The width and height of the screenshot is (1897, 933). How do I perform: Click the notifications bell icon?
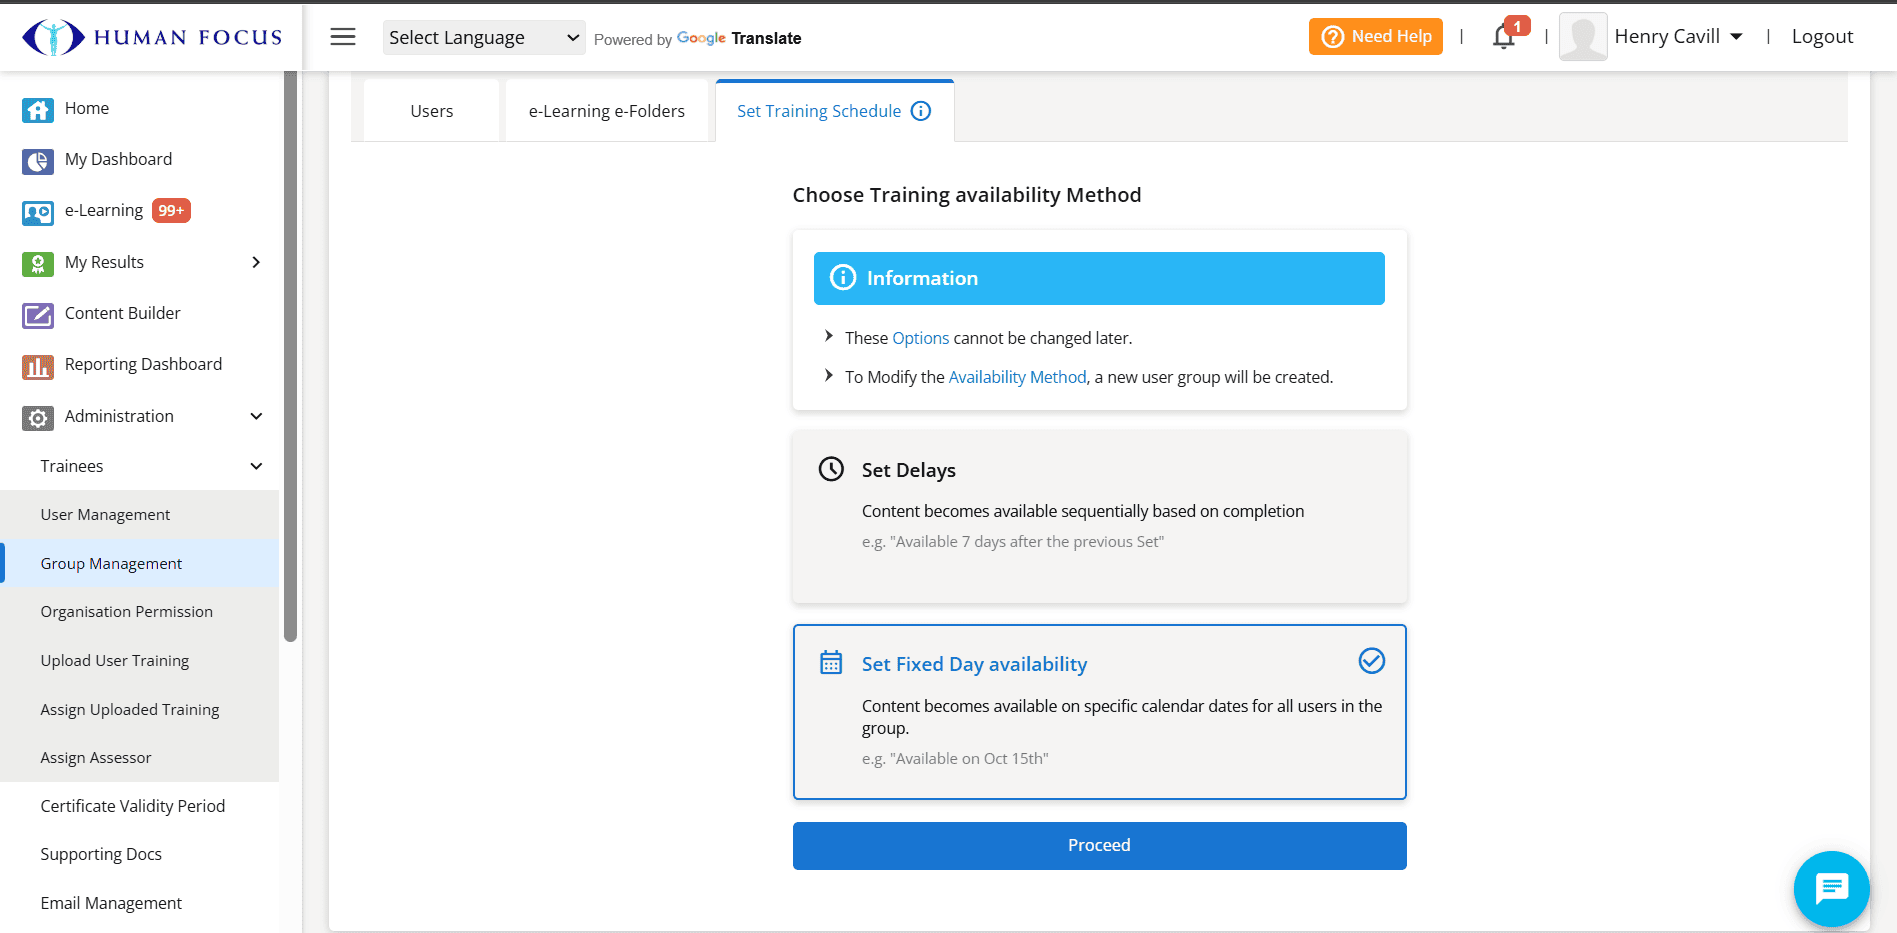click(x=1504, y=37)
